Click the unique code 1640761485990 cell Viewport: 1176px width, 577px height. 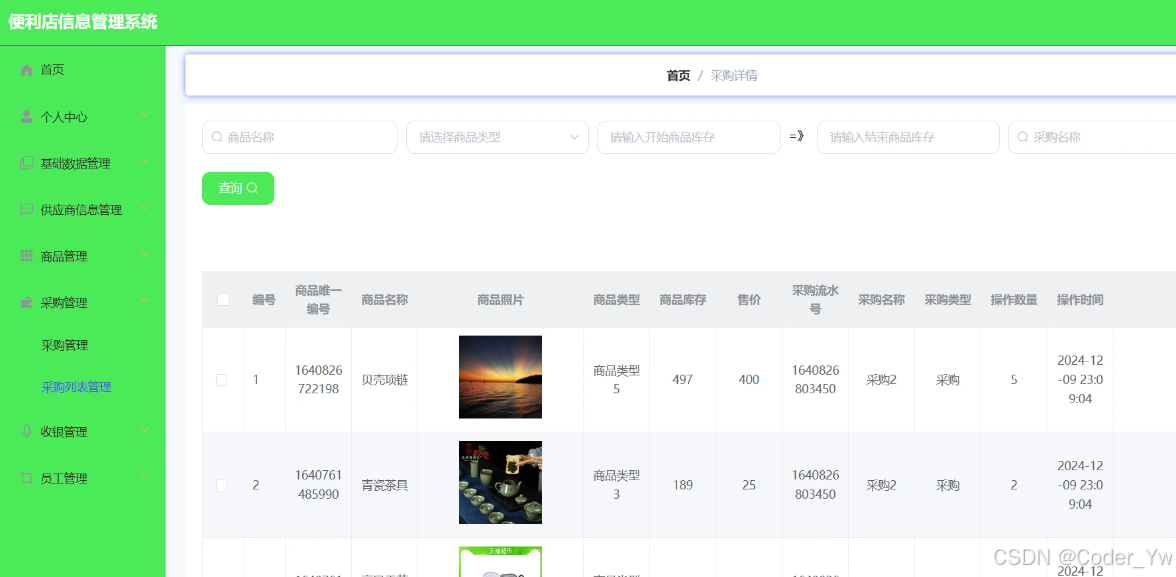(x=318, y=485)
